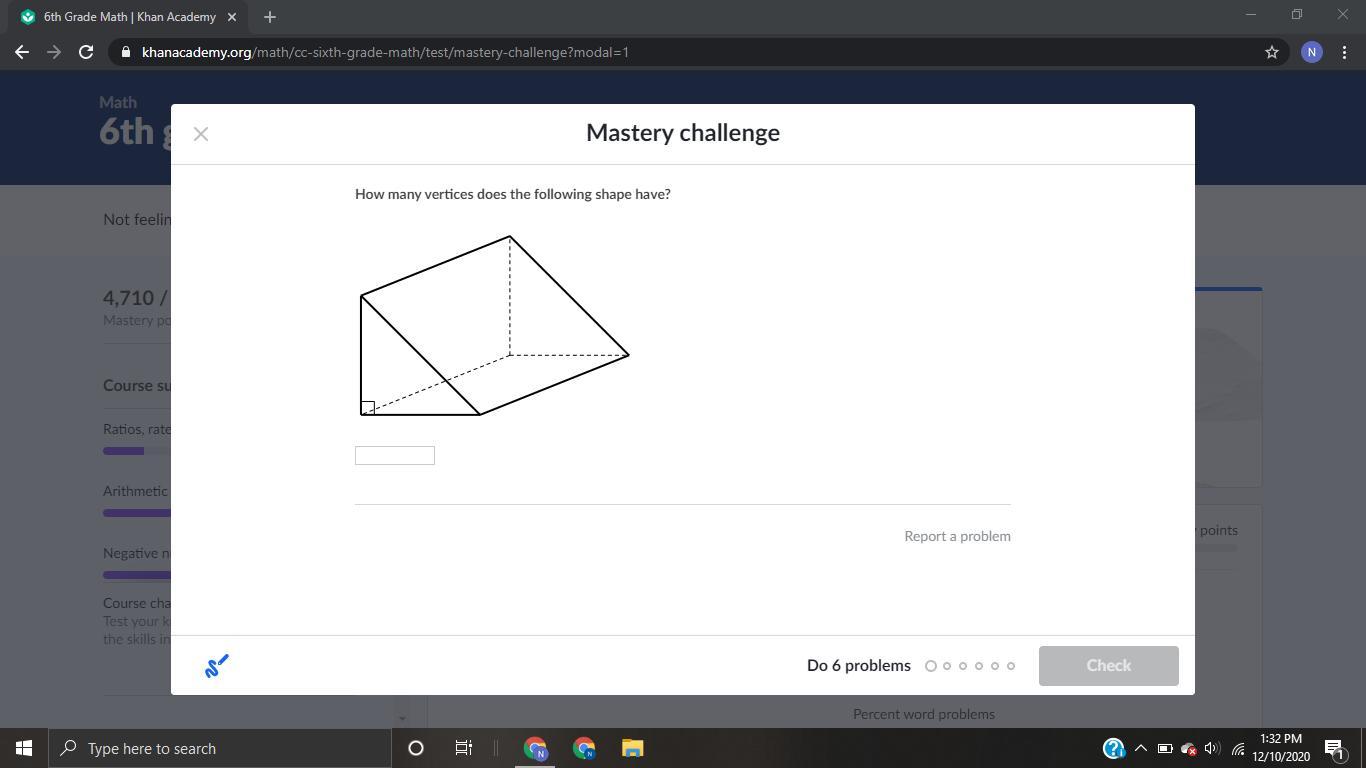Open the Chrome profile N avatar
Viewport: 1366px width, 768px height.
pos(1312,52)
